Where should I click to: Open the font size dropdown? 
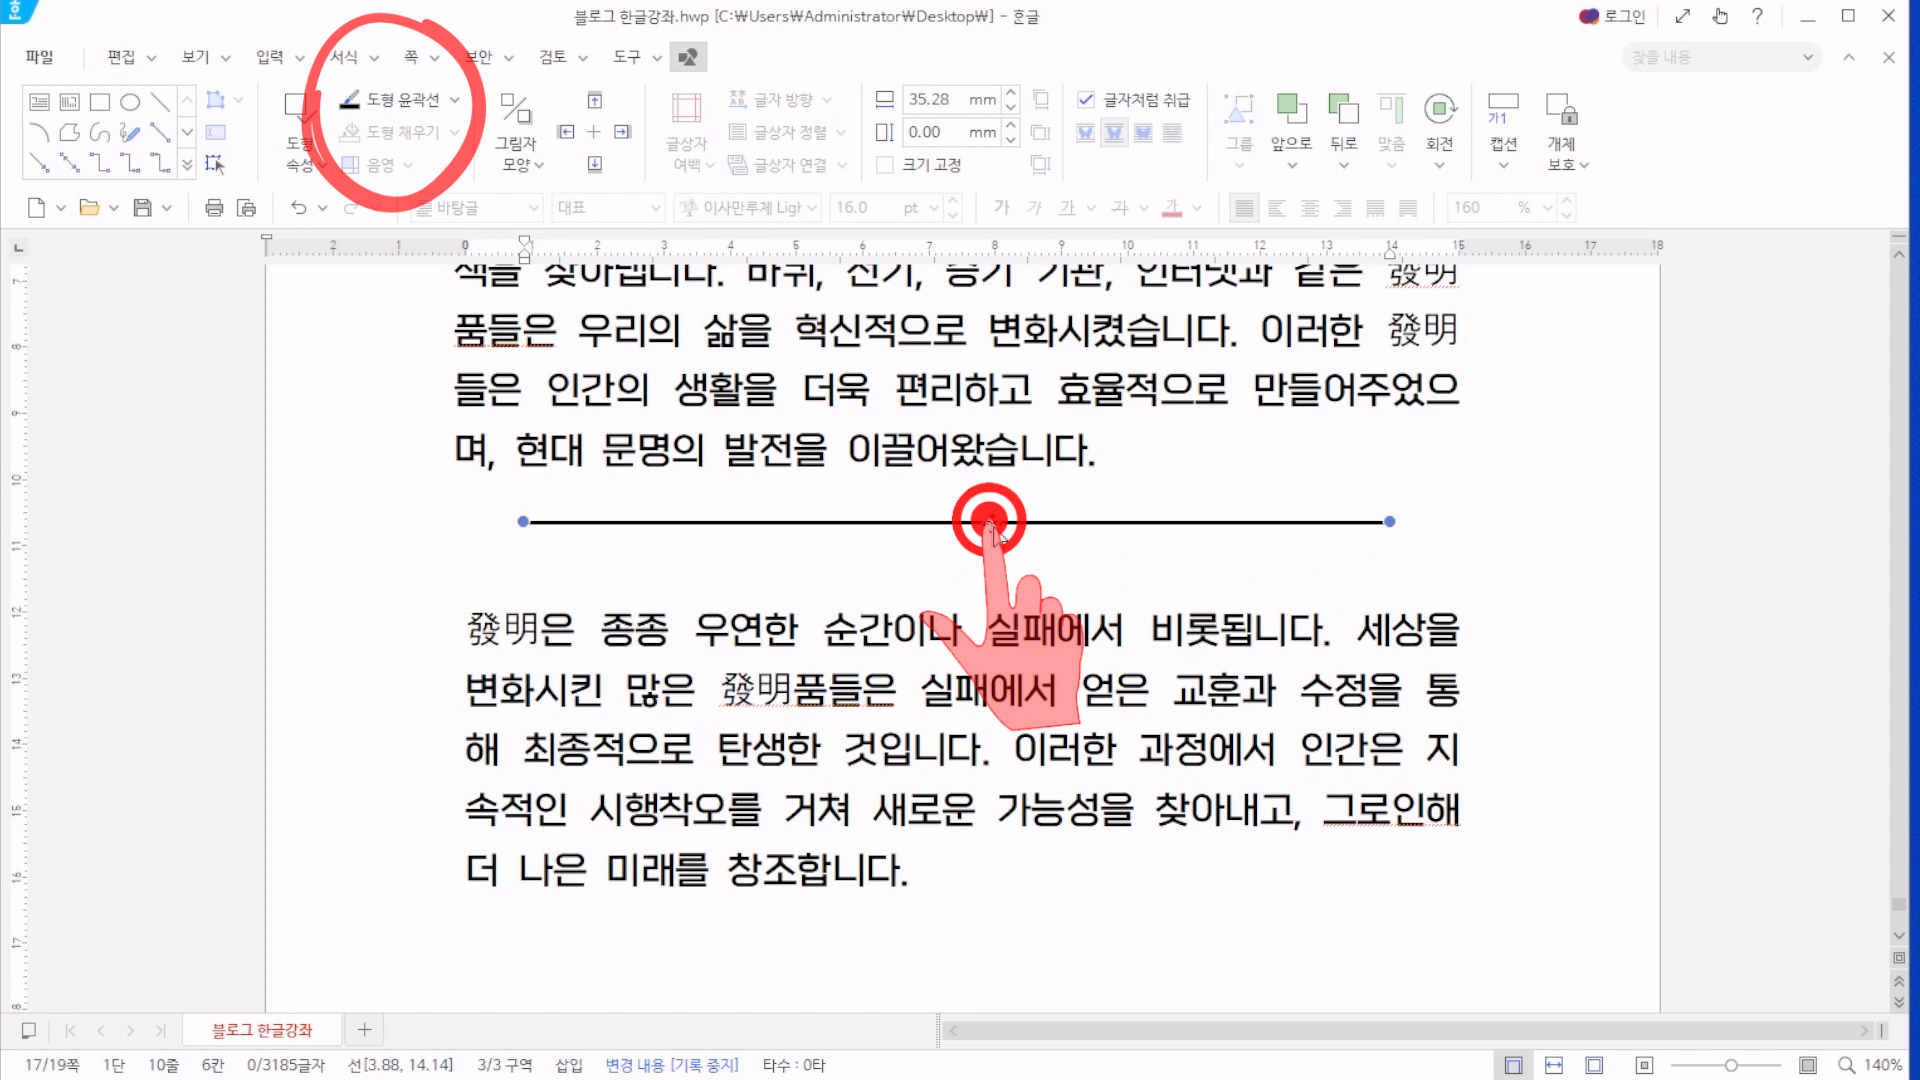pos(933,208)
